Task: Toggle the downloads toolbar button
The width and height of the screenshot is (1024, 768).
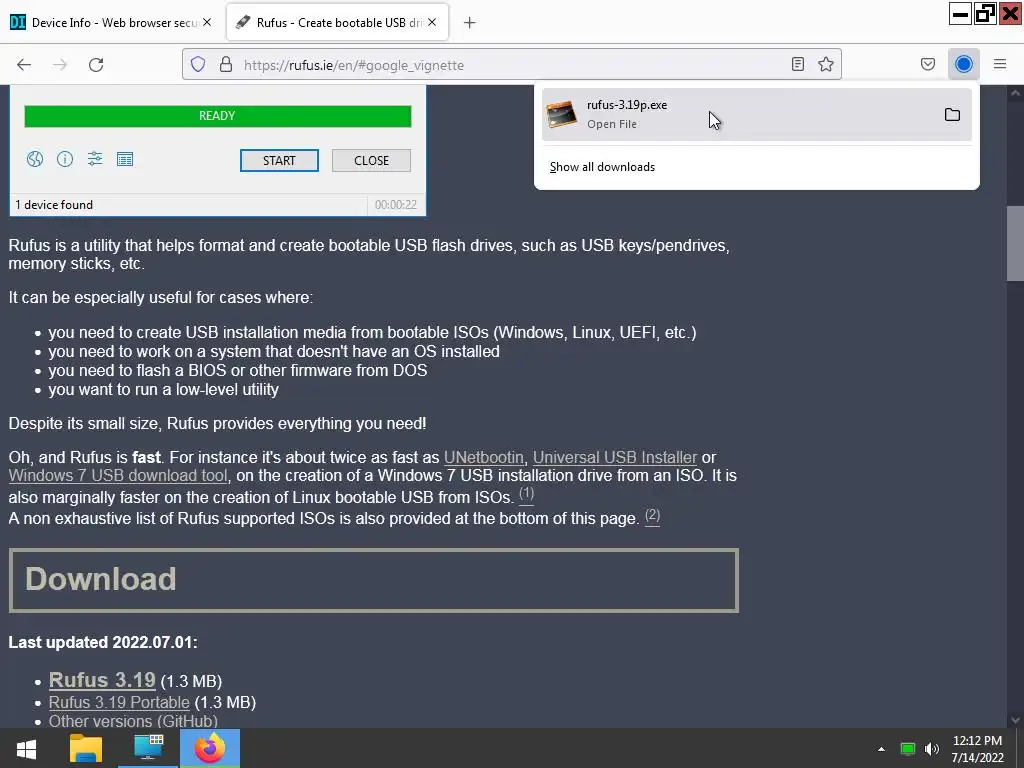Action: (x=963, y=64)
